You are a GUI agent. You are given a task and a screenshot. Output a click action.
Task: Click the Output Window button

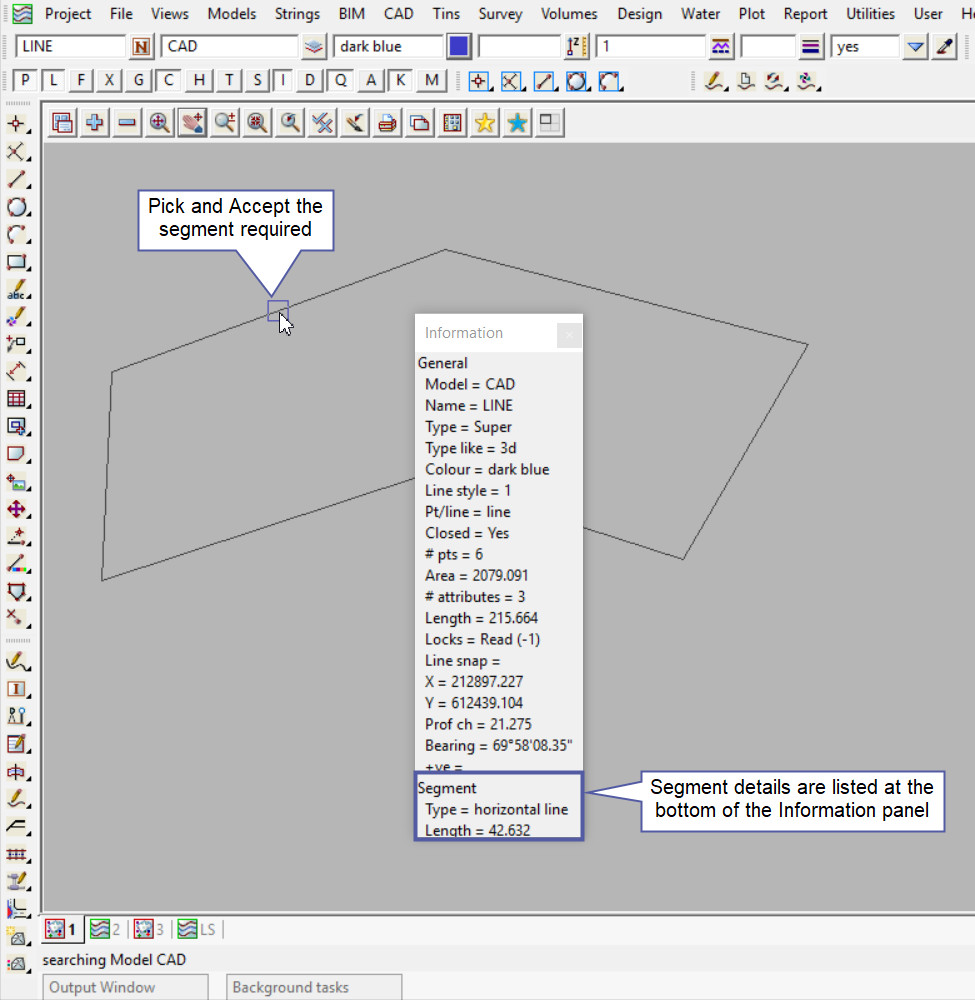click(125, 987)
